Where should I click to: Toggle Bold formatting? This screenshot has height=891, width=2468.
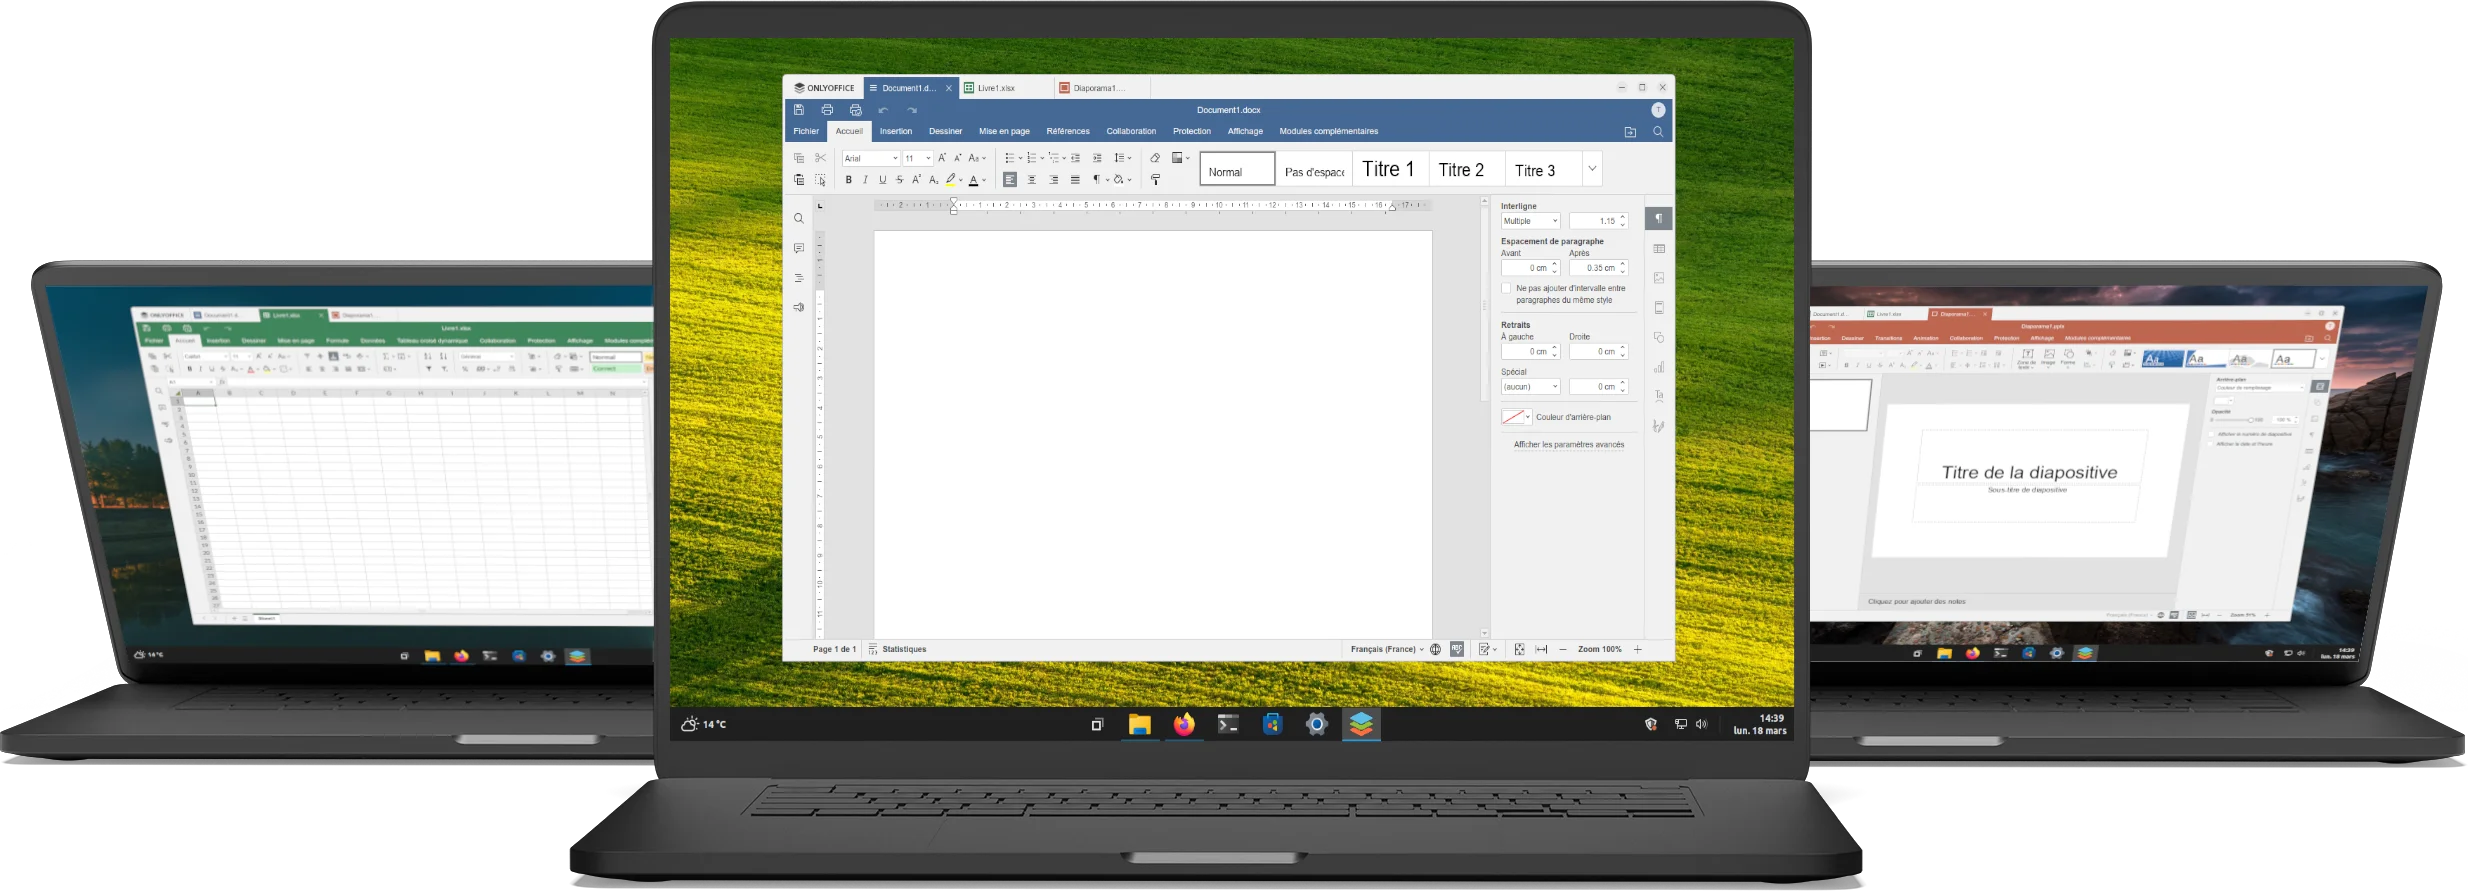pos(848,180)
